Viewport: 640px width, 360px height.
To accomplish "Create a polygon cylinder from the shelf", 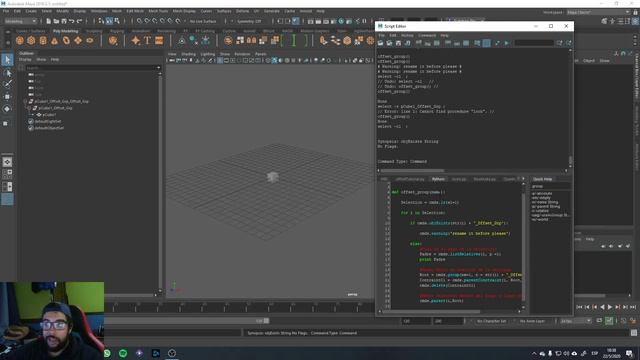I will [x=43, y=40].
